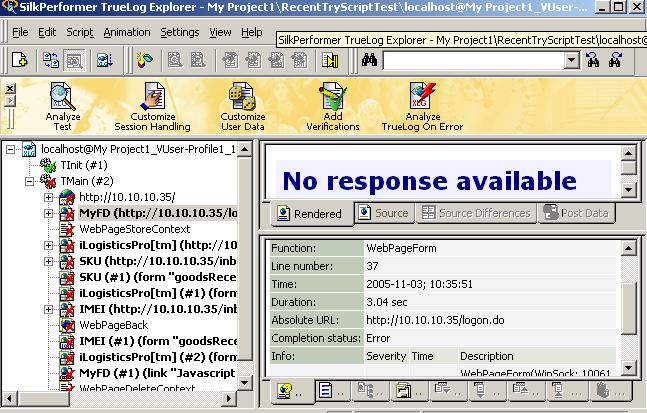The width and height of the screenshot is (647, 413).
Task: Click the stacked windows bottom tab
Action: [409, 391]
